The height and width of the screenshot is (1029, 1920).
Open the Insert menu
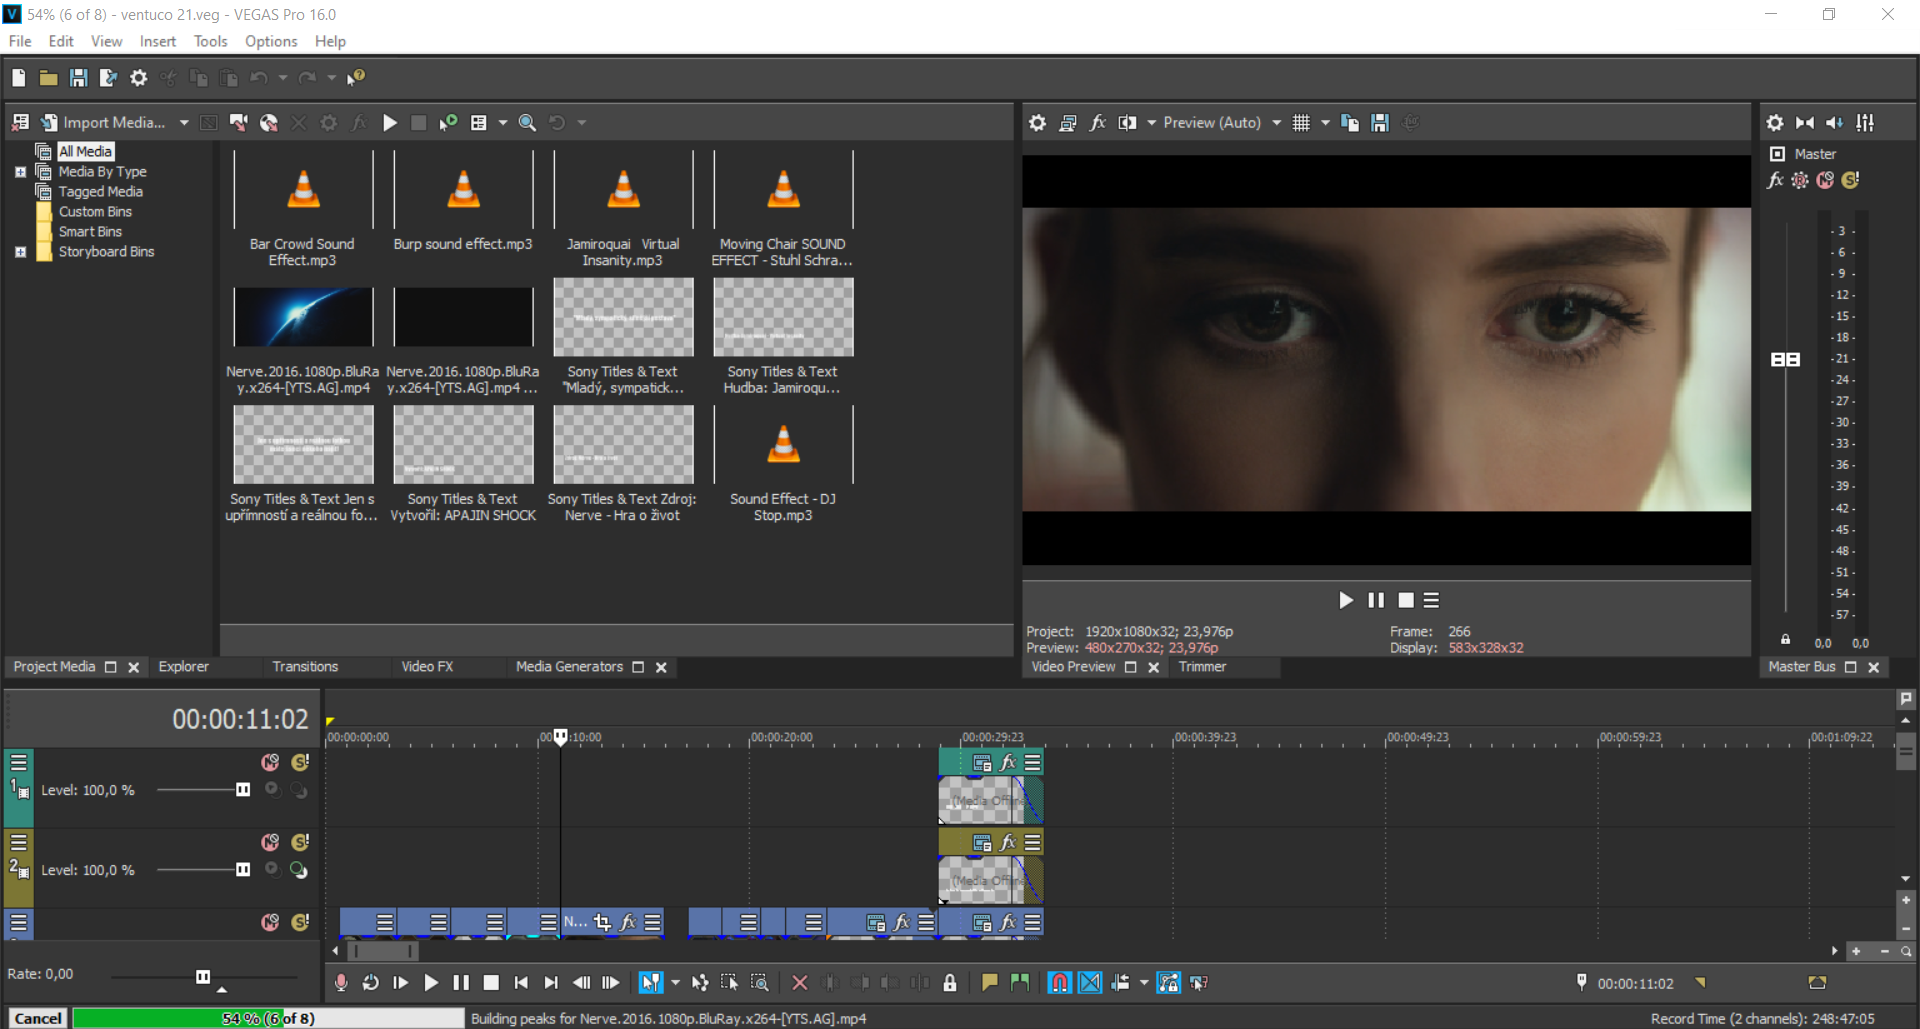(x=157, y=41)
